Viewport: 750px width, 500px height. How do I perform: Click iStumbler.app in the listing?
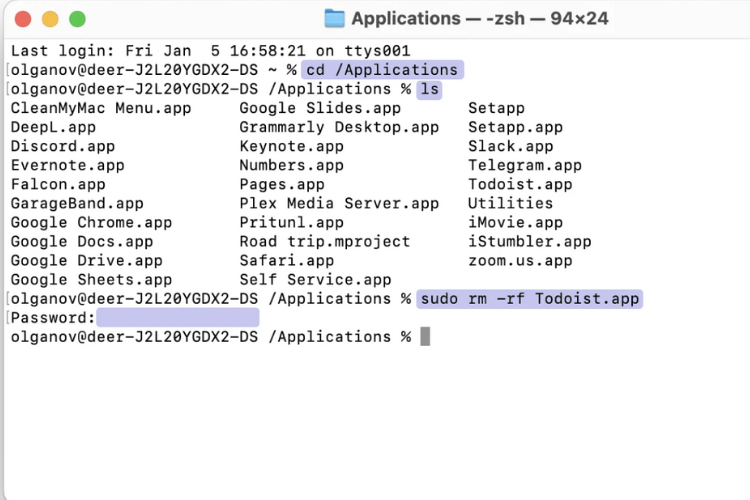click(529, 242)
